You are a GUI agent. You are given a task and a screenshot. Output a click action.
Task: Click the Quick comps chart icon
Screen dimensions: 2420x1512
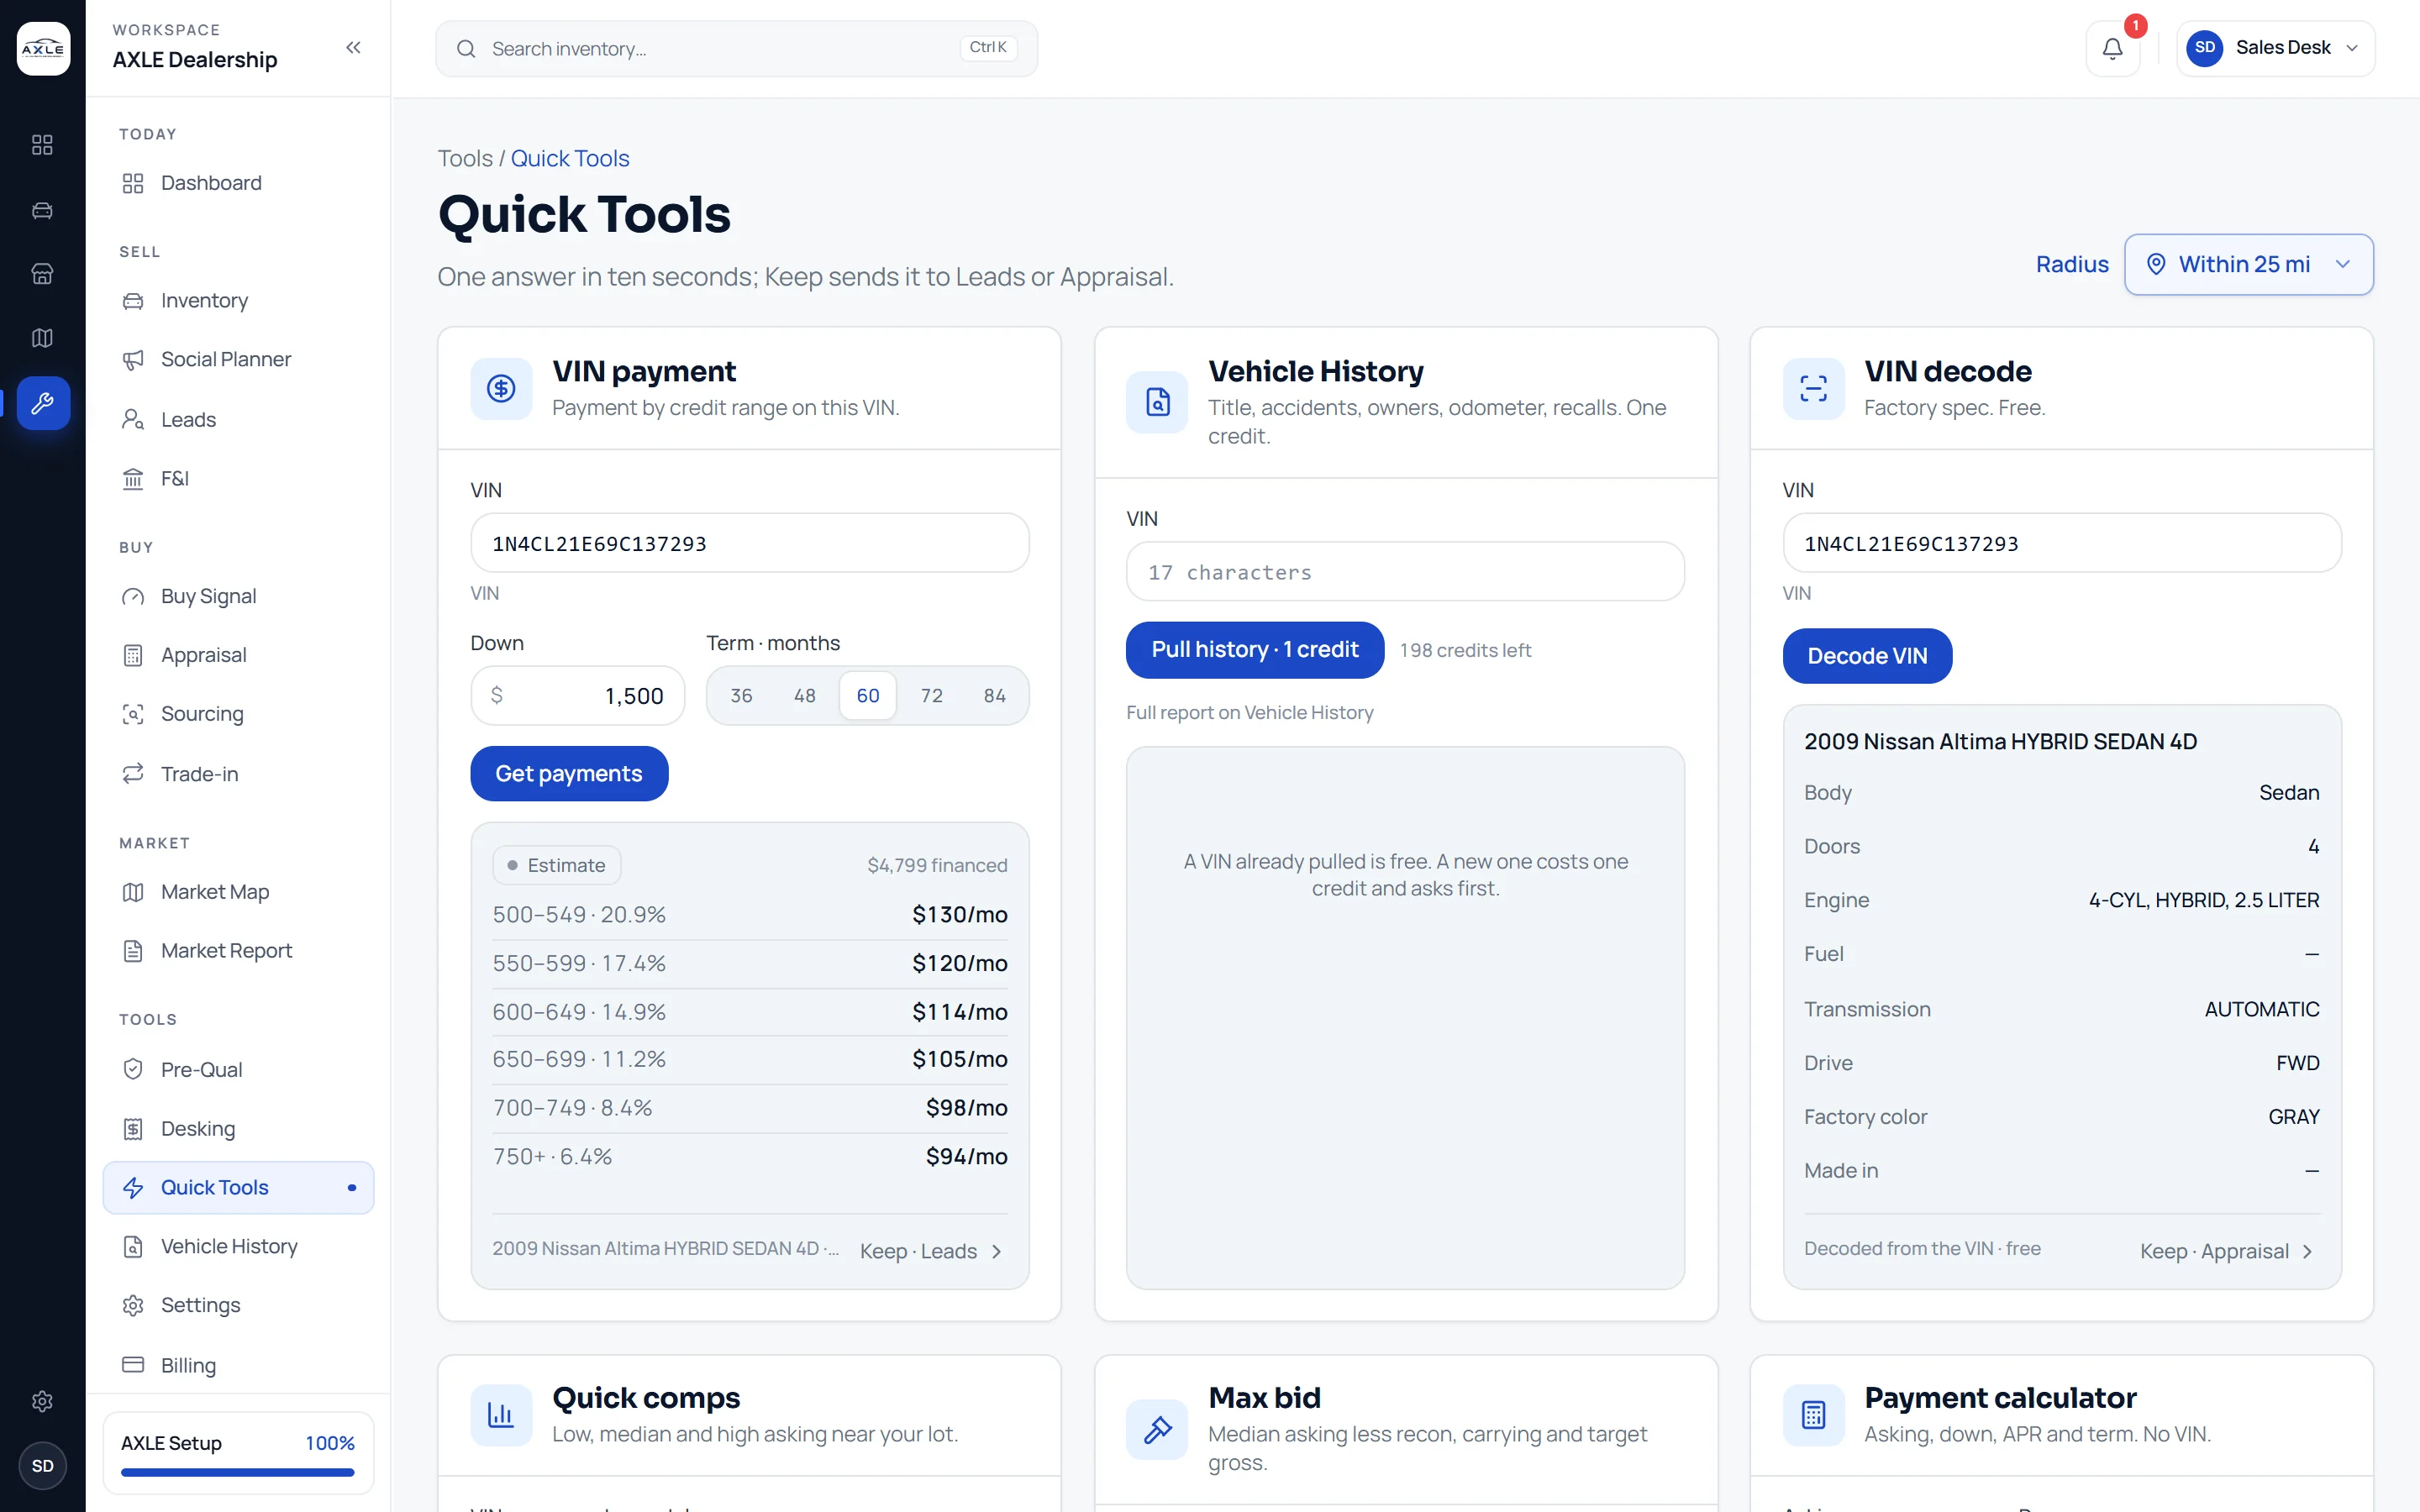coord(501,1415)
